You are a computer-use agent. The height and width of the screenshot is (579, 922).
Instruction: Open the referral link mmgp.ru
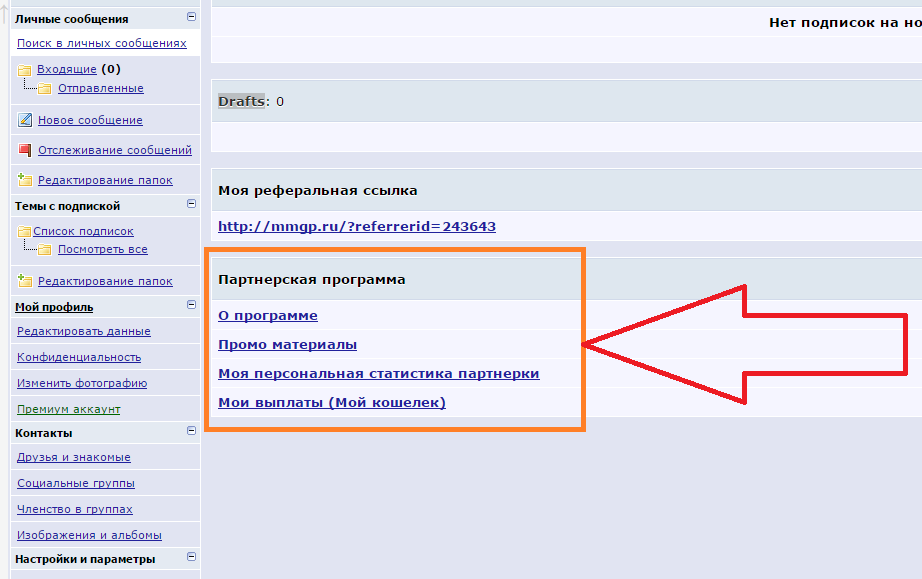pos(356,227)
